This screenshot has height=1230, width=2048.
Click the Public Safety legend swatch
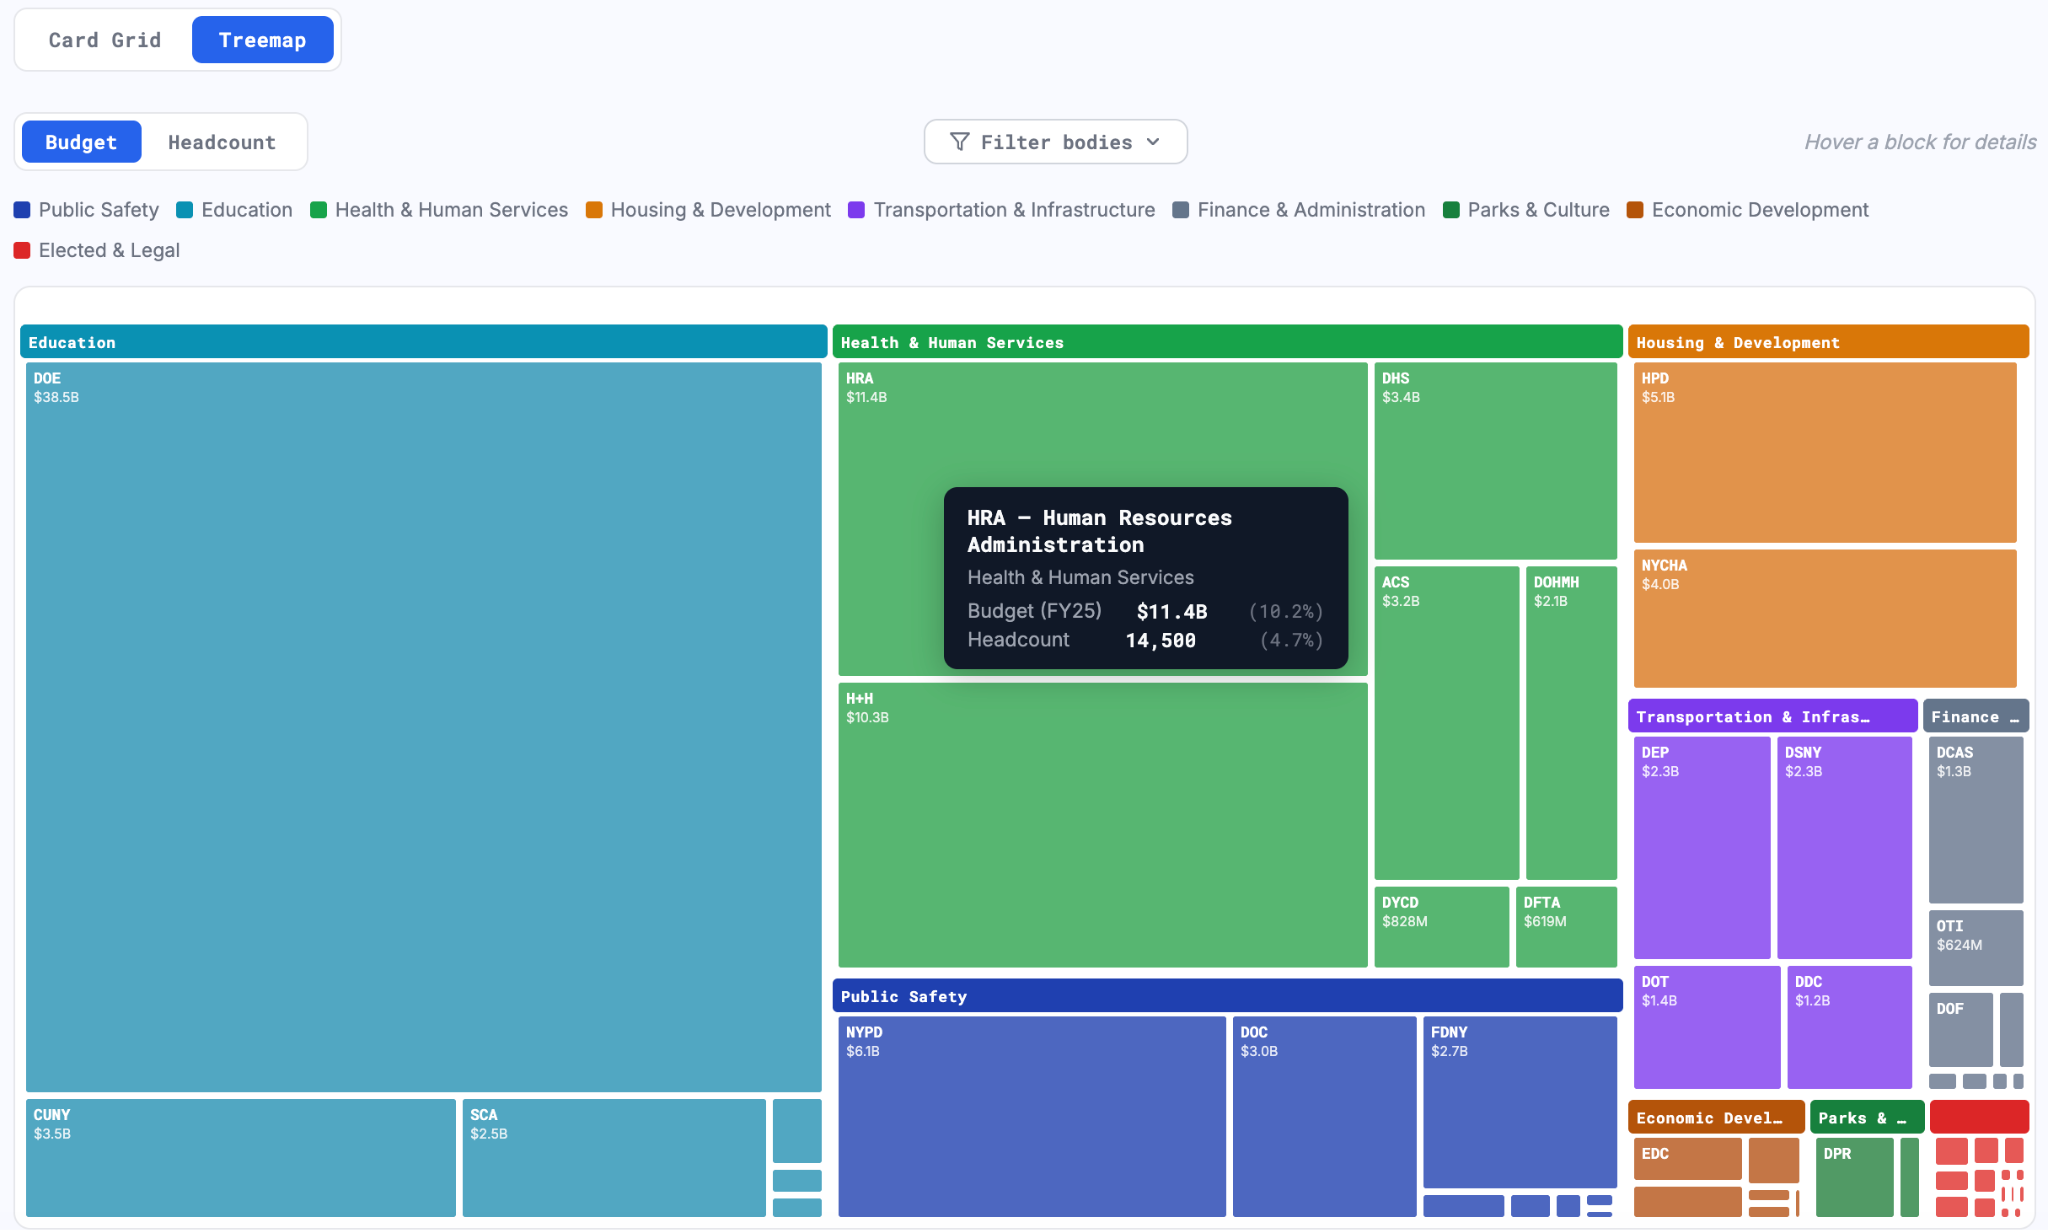(x=22, y=210)
